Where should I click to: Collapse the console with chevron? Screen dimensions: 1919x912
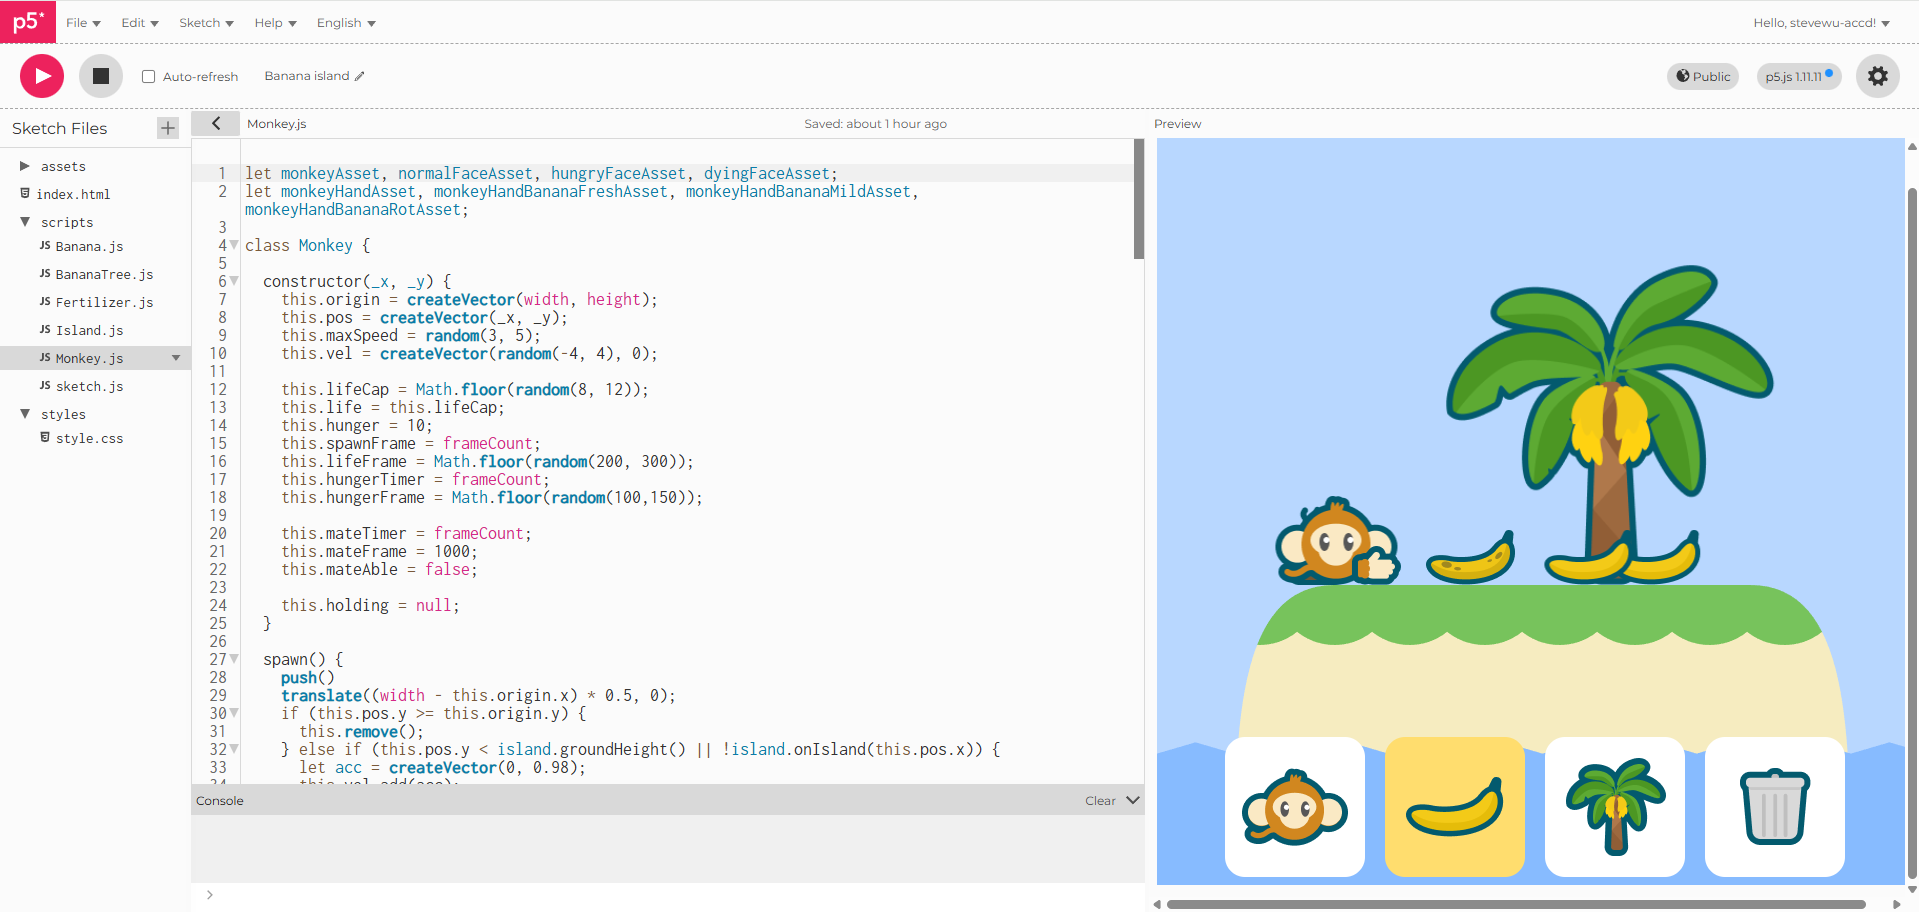point(1133,800)
